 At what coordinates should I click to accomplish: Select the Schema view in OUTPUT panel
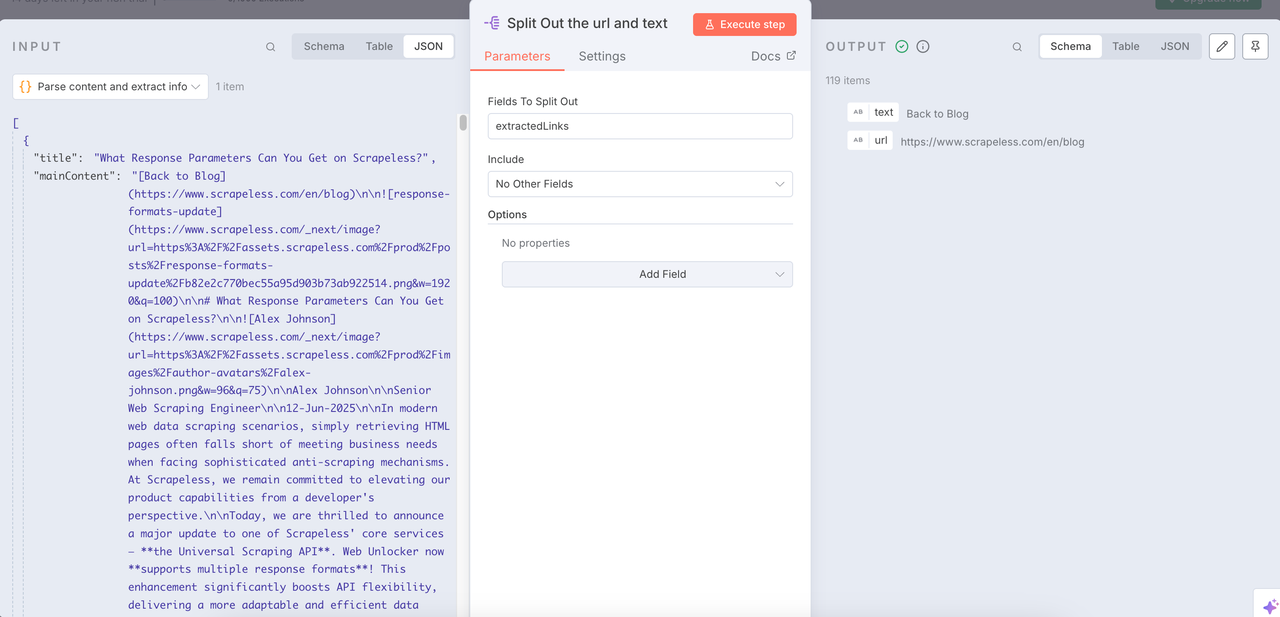coord(1070,47)
